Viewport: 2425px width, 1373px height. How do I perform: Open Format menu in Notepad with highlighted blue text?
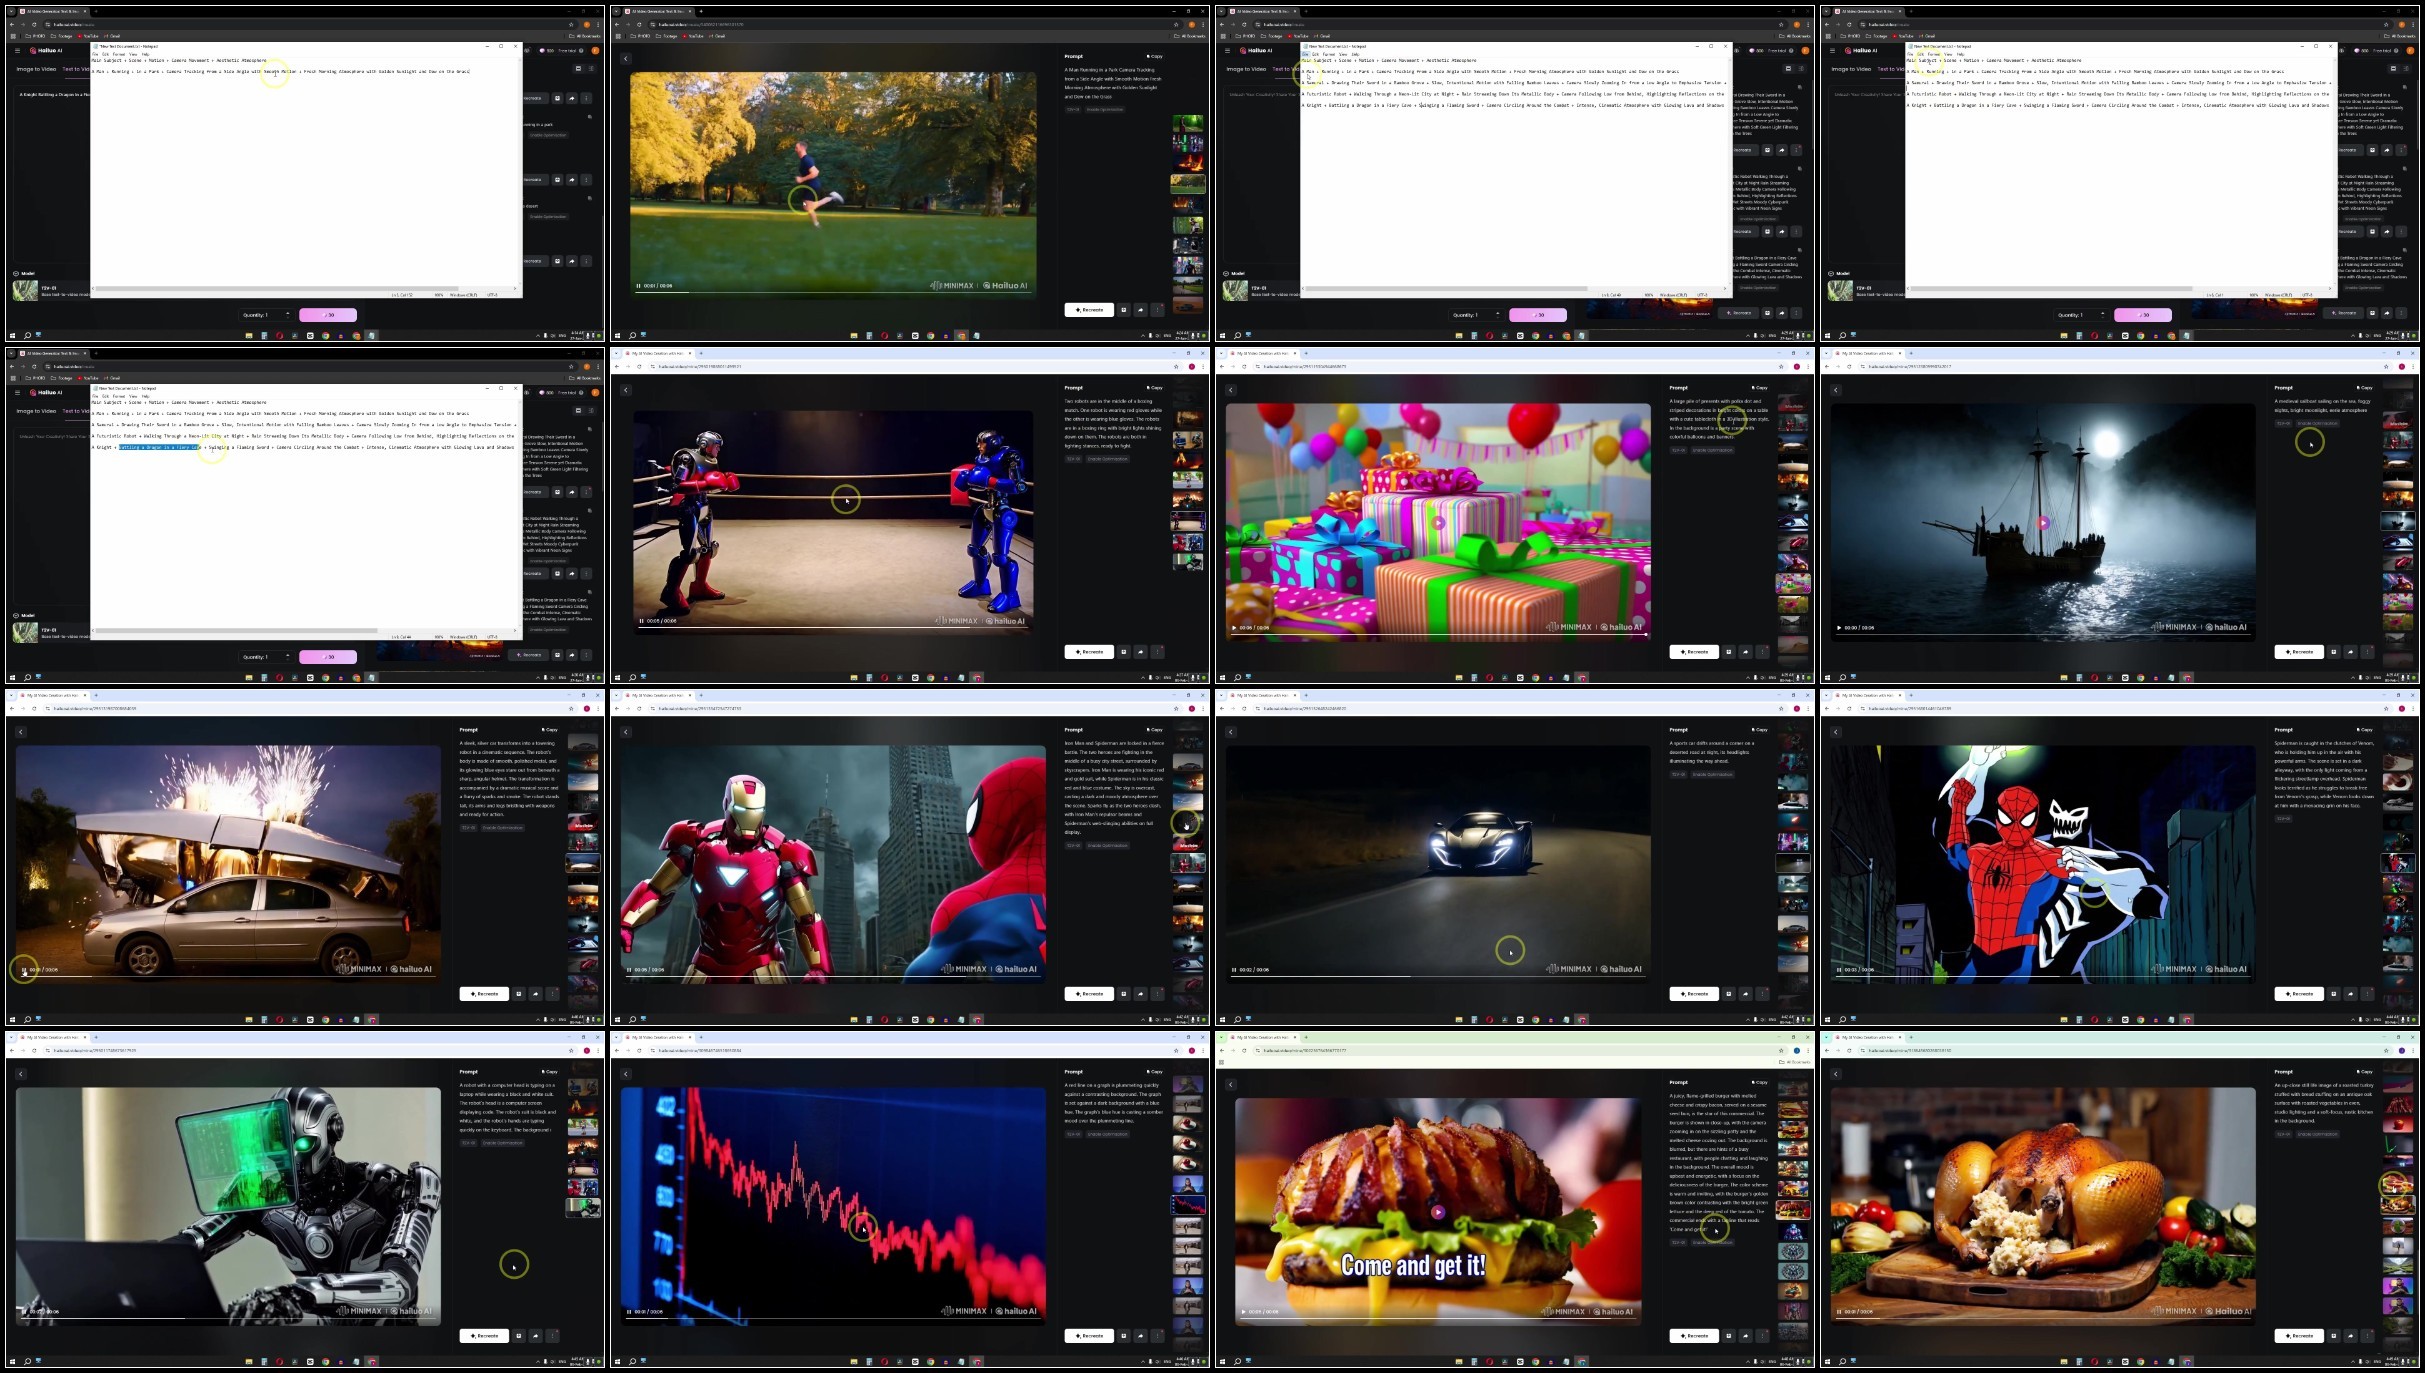pyautogui.click(x=119, y=396)
